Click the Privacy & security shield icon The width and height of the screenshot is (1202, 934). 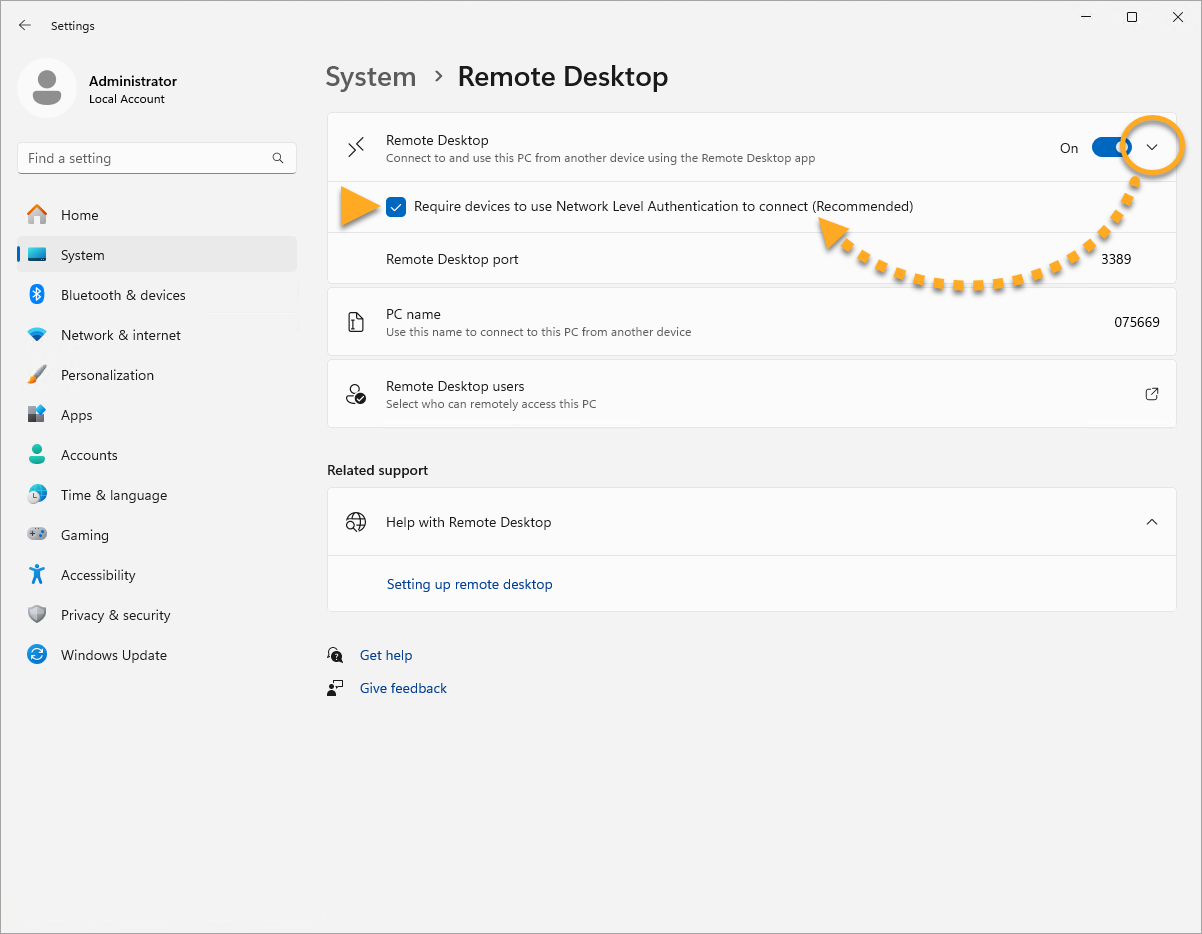point(37,615)
